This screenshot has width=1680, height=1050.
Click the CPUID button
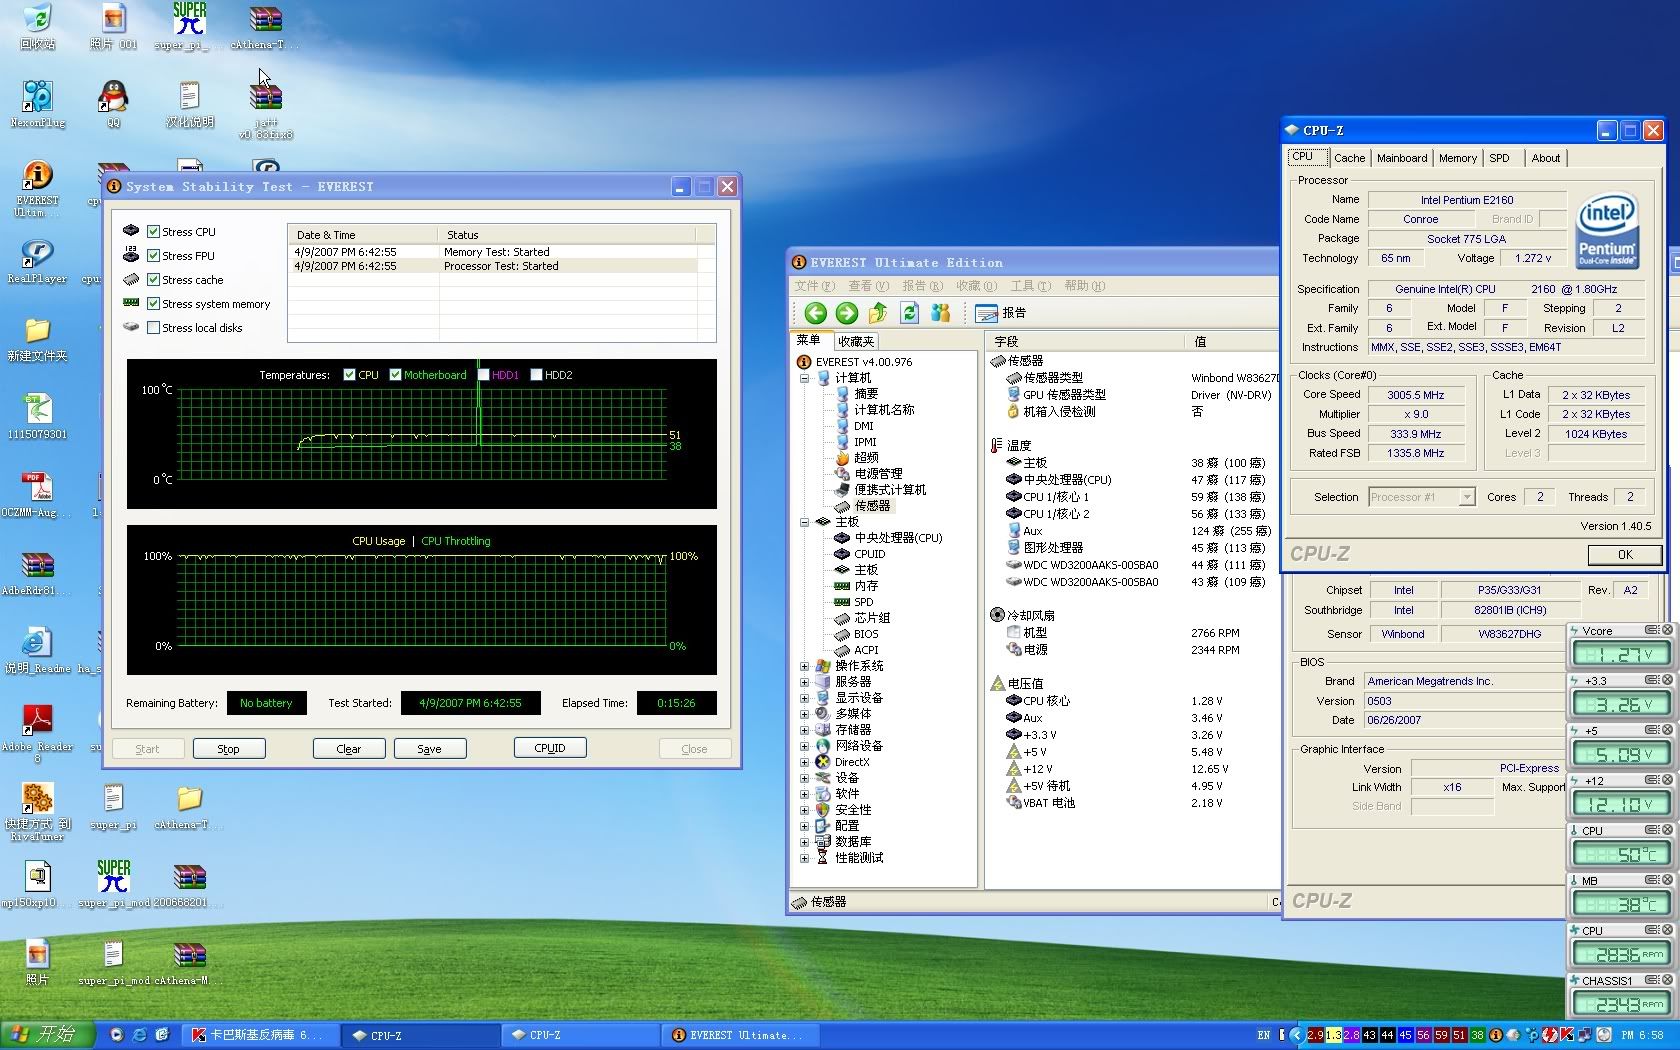click(x=549, y=748)
